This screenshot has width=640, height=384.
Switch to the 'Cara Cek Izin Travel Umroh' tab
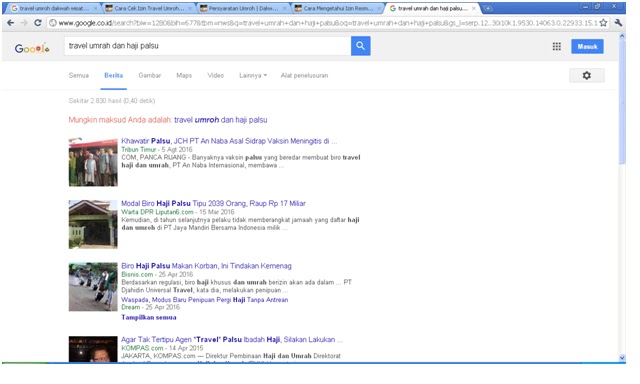point(149,8)
